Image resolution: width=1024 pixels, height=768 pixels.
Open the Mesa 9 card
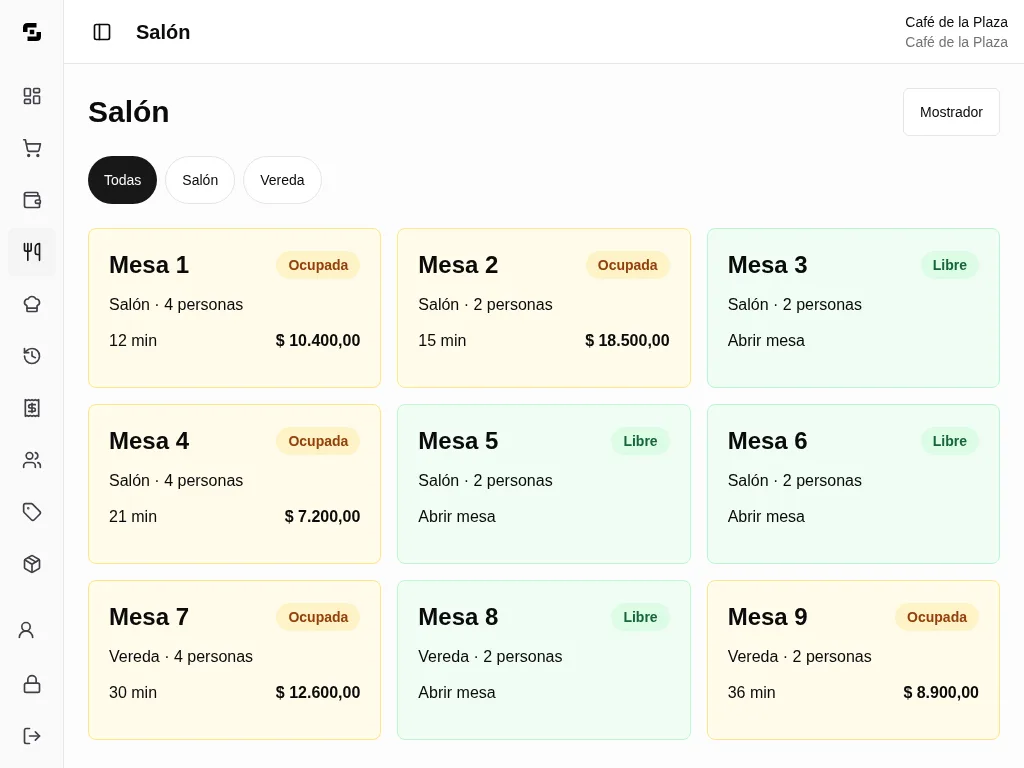point(853,660)
